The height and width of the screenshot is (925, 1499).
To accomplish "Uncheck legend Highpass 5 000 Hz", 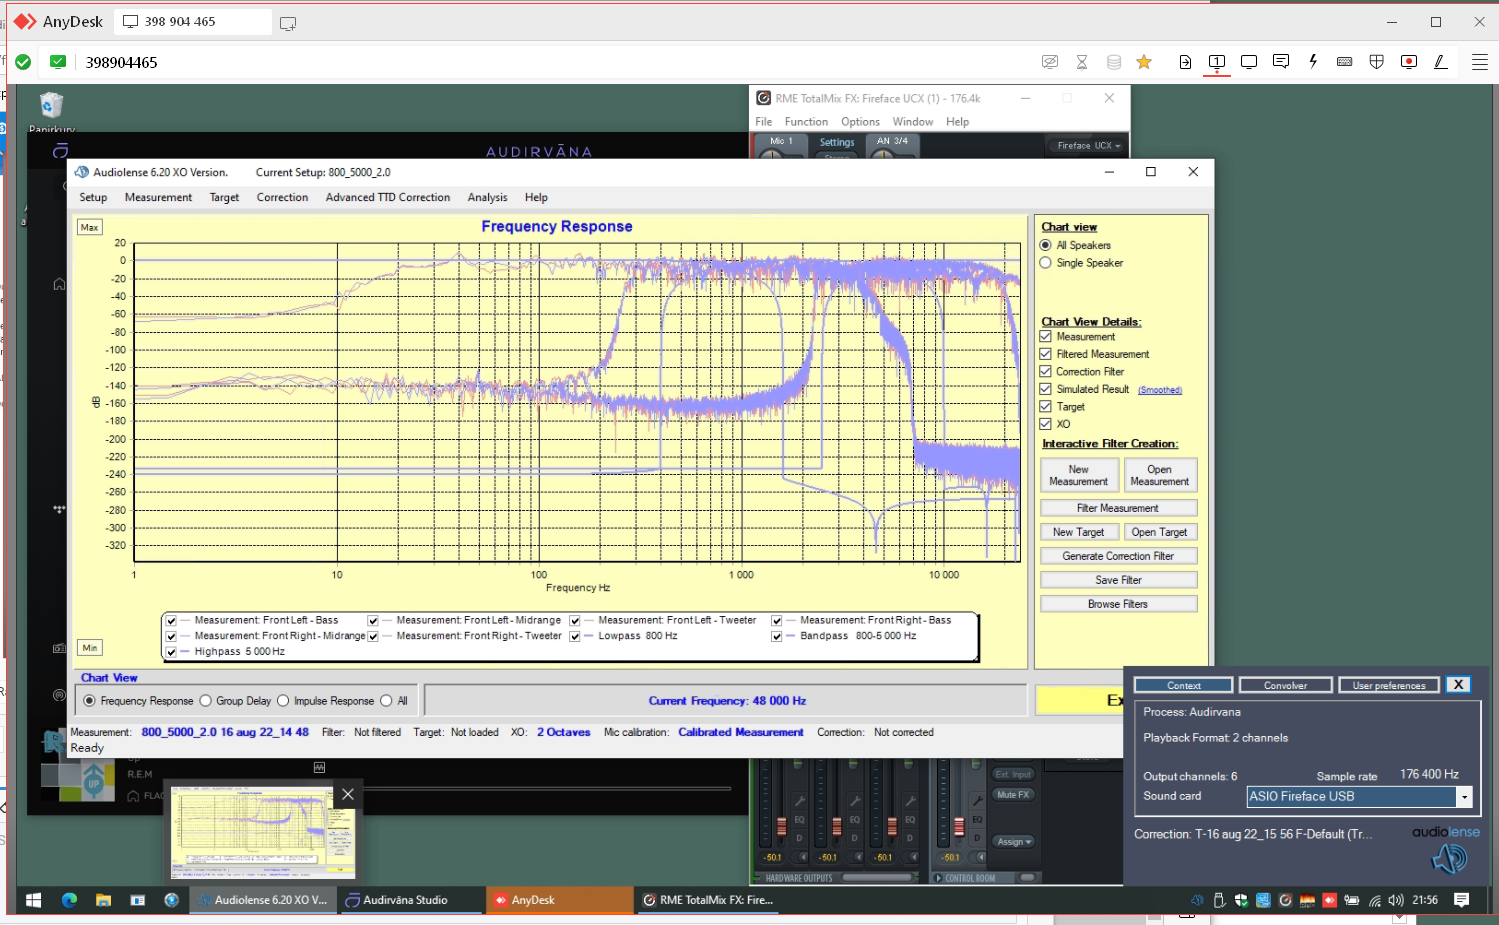I will (x=172, y=652).
